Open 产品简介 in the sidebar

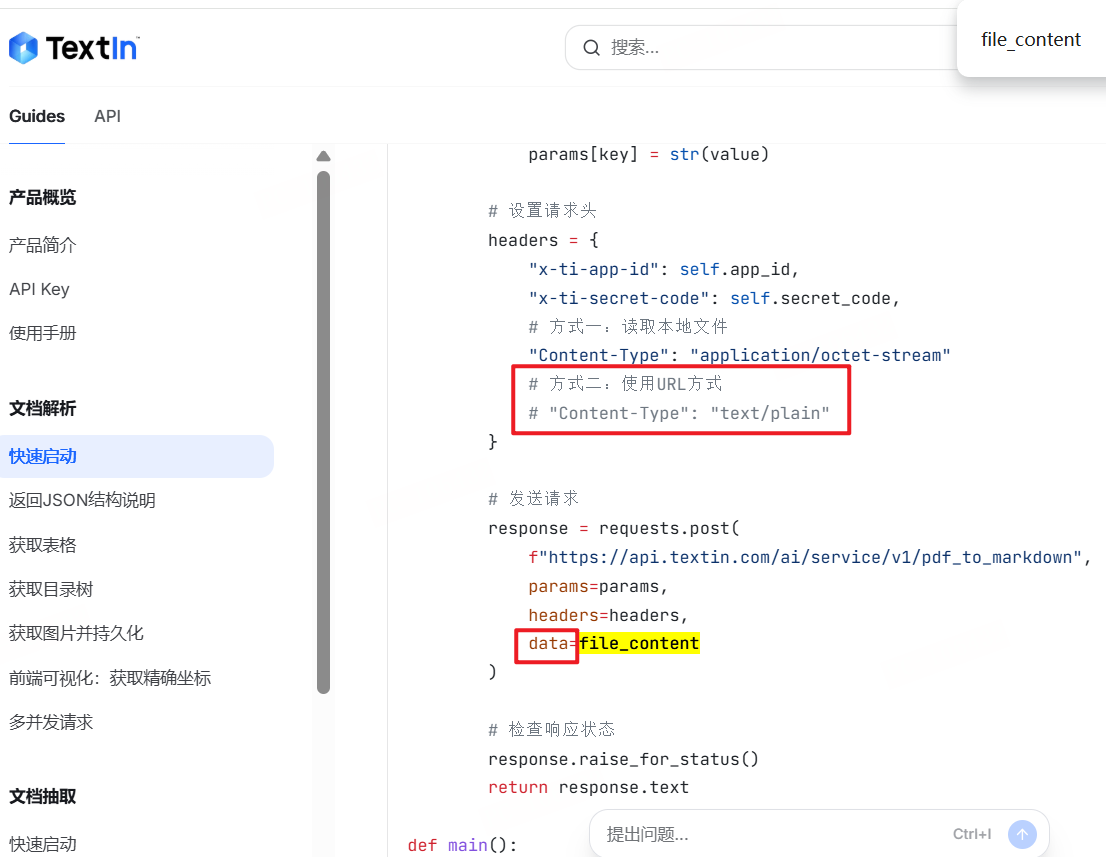click(x=42, y=245)
